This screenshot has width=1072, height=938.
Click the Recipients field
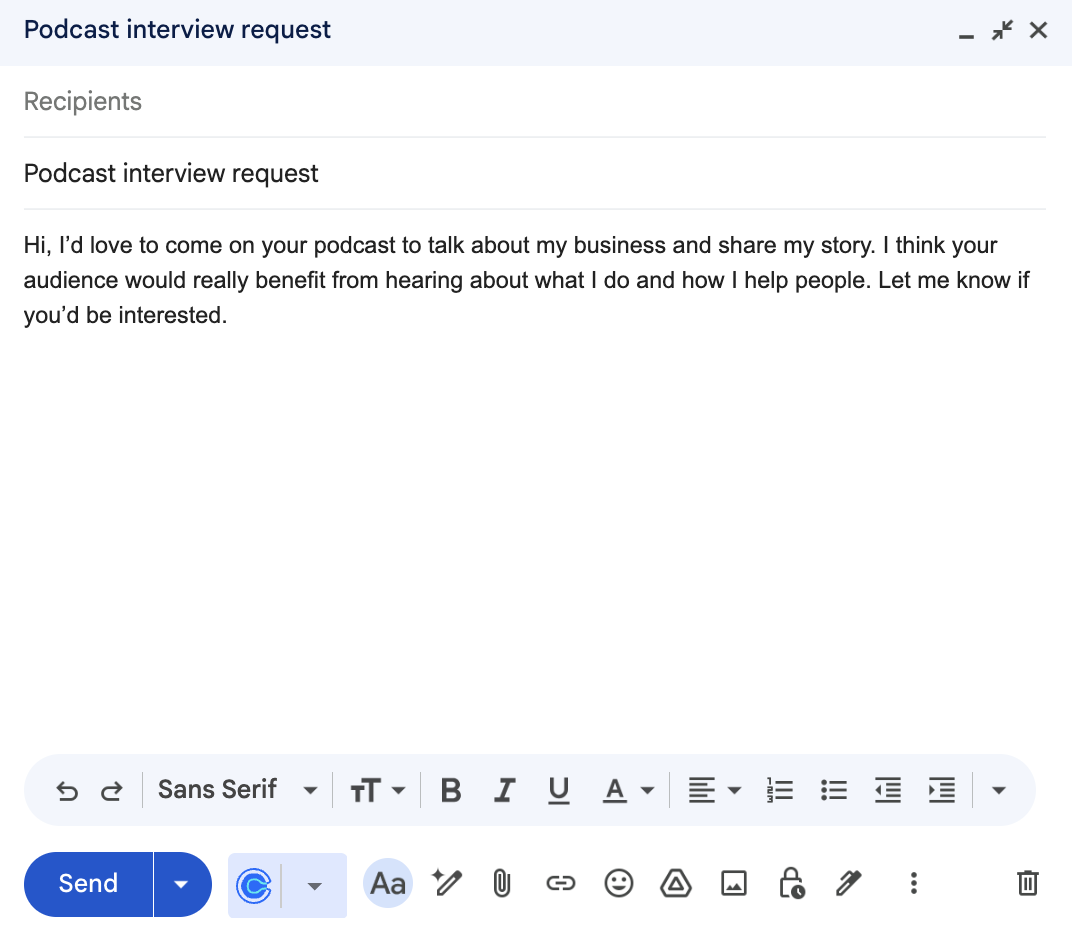click(x=535, y=102)
